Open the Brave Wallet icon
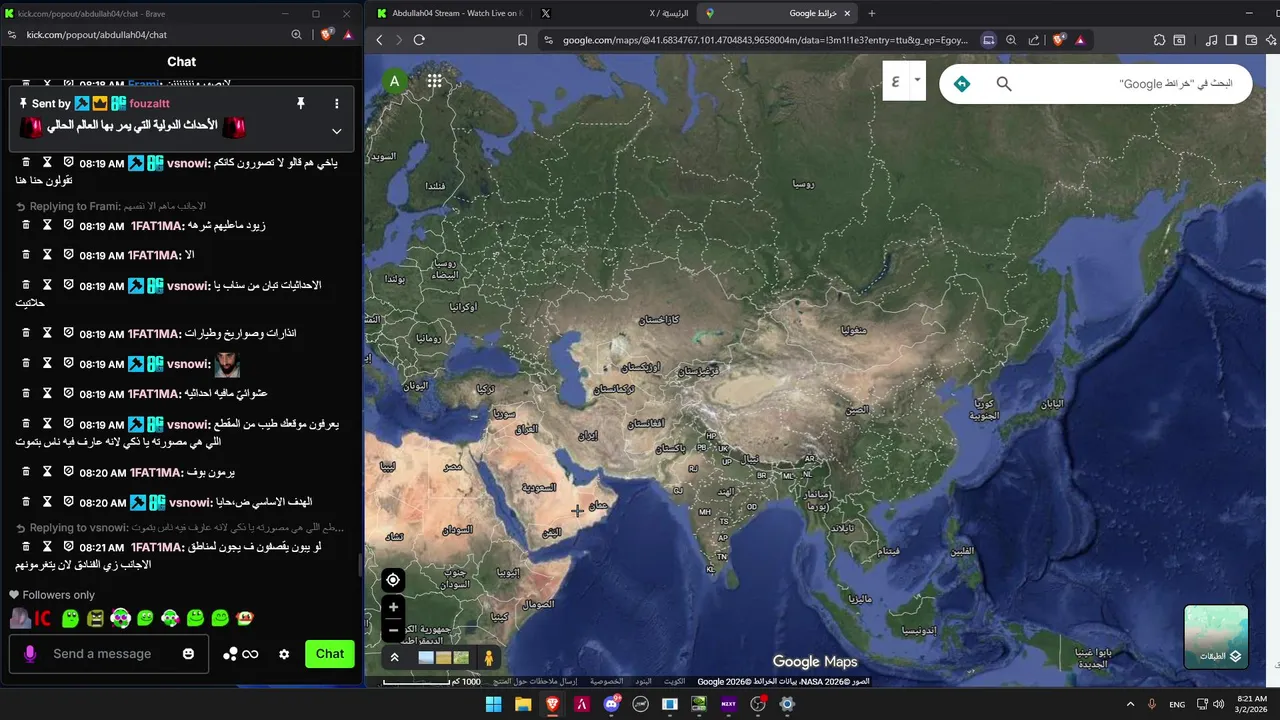This screenshot has width=1280, height=720. click(x=1251, y=40)
